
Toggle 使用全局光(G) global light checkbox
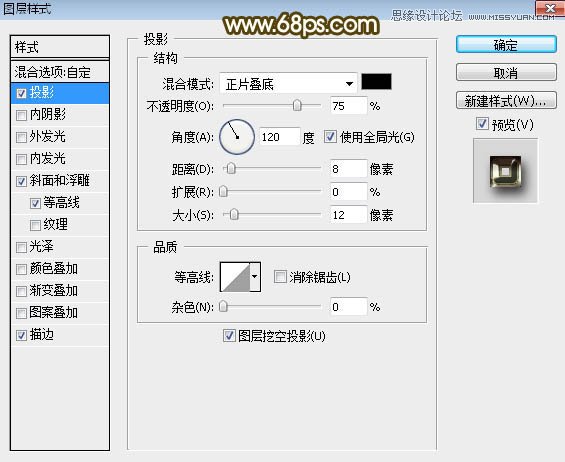point(330,137)
